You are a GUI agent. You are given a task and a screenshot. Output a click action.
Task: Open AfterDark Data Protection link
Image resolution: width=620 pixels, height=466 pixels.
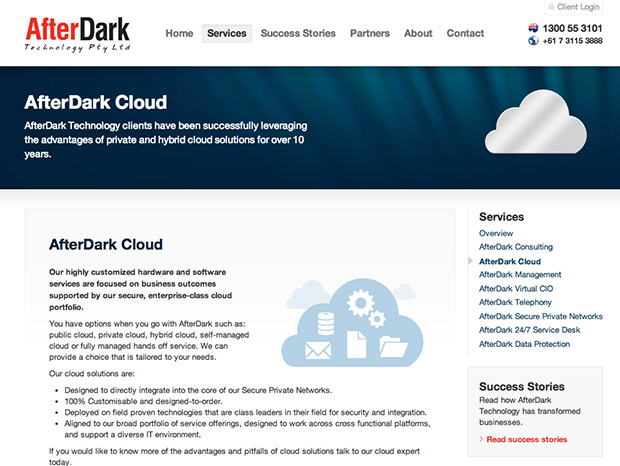point(524,344)
